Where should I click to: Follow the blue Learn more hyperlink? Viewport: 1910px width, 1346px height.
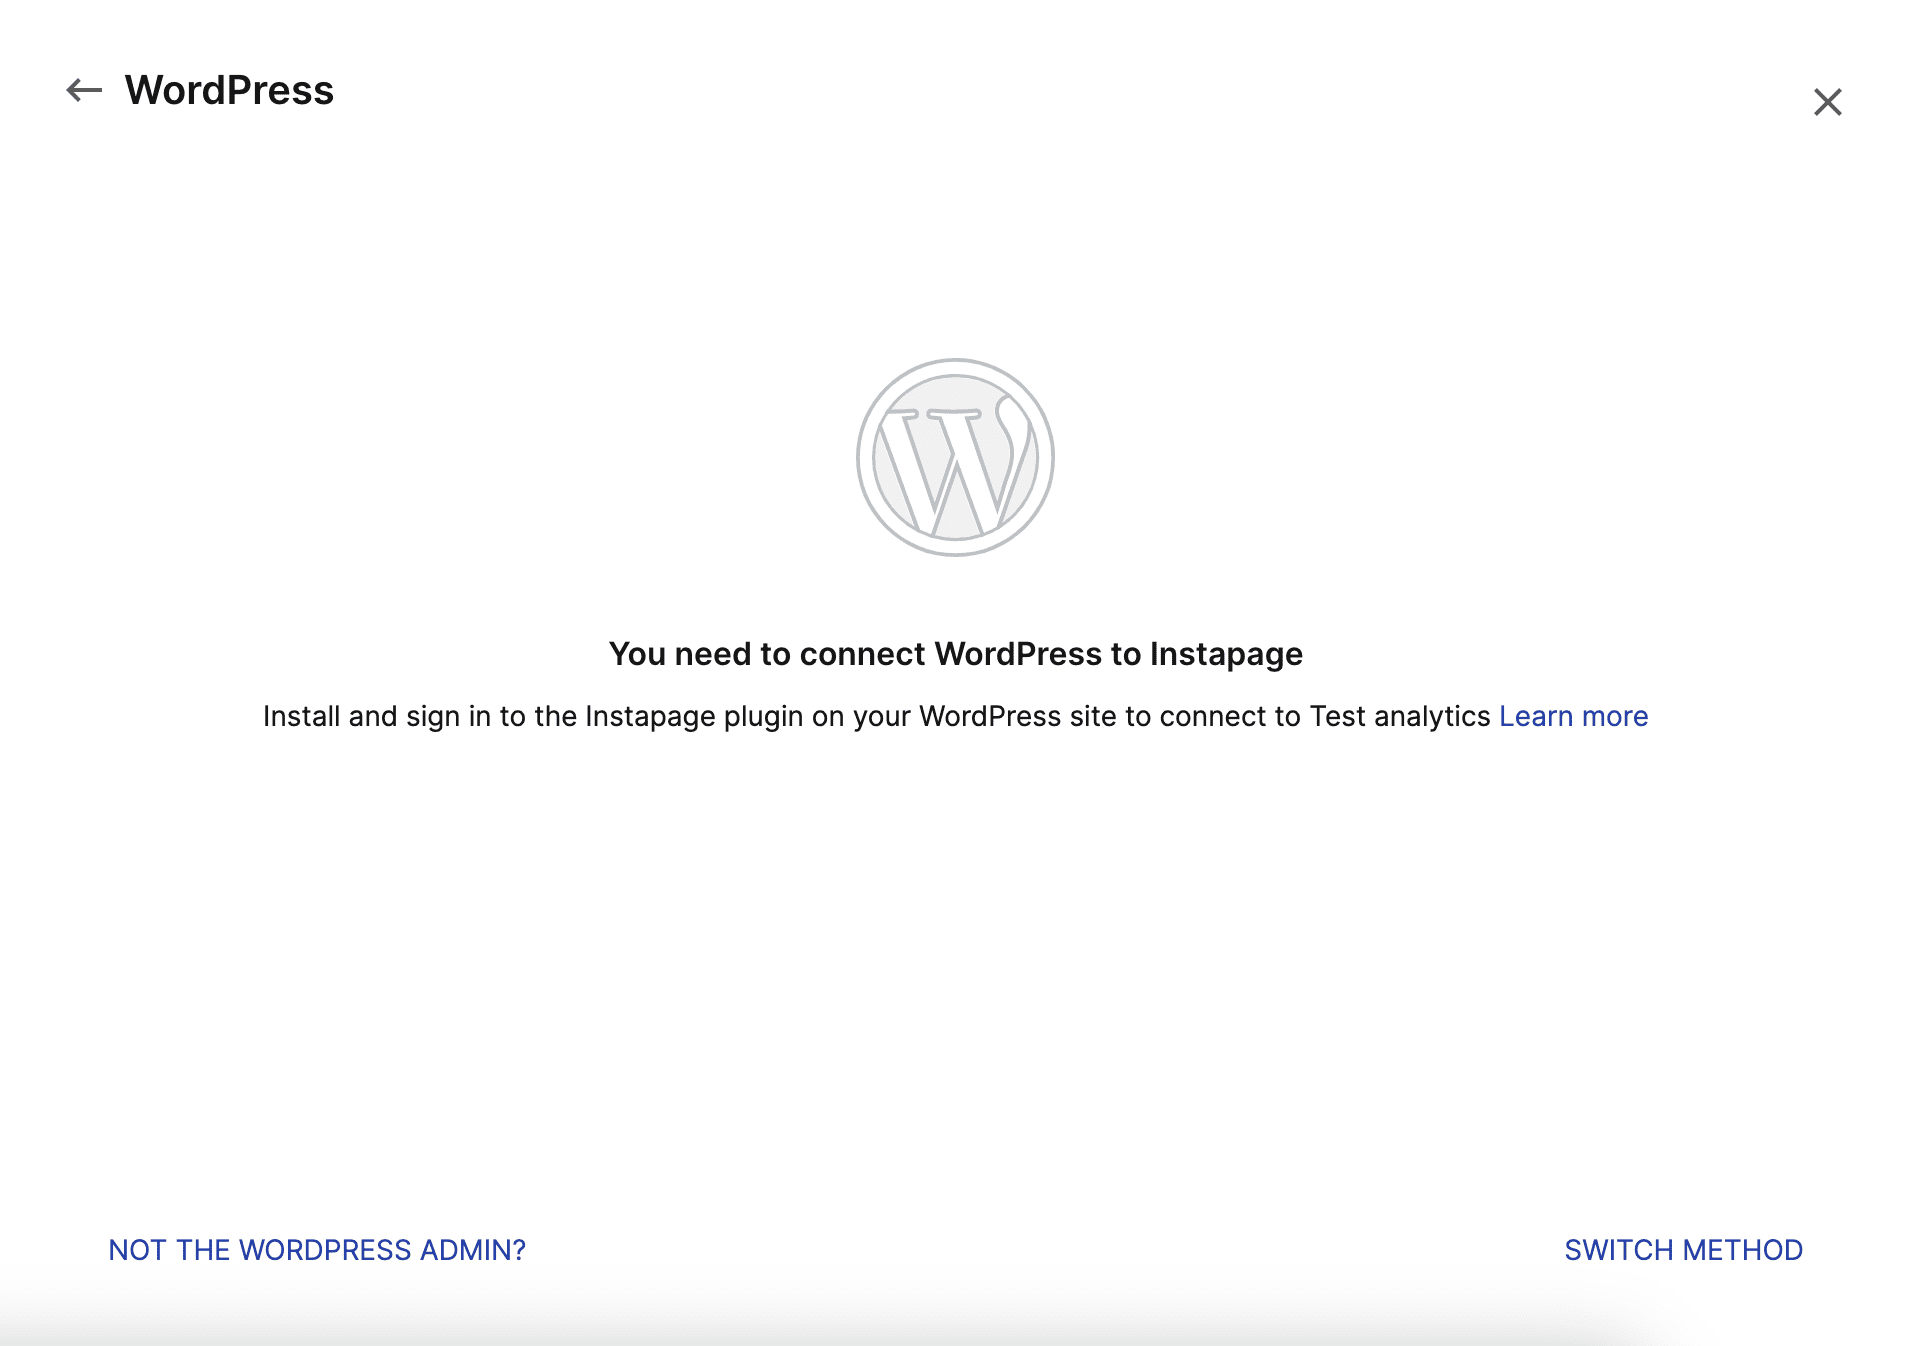tap(1573, 716)
